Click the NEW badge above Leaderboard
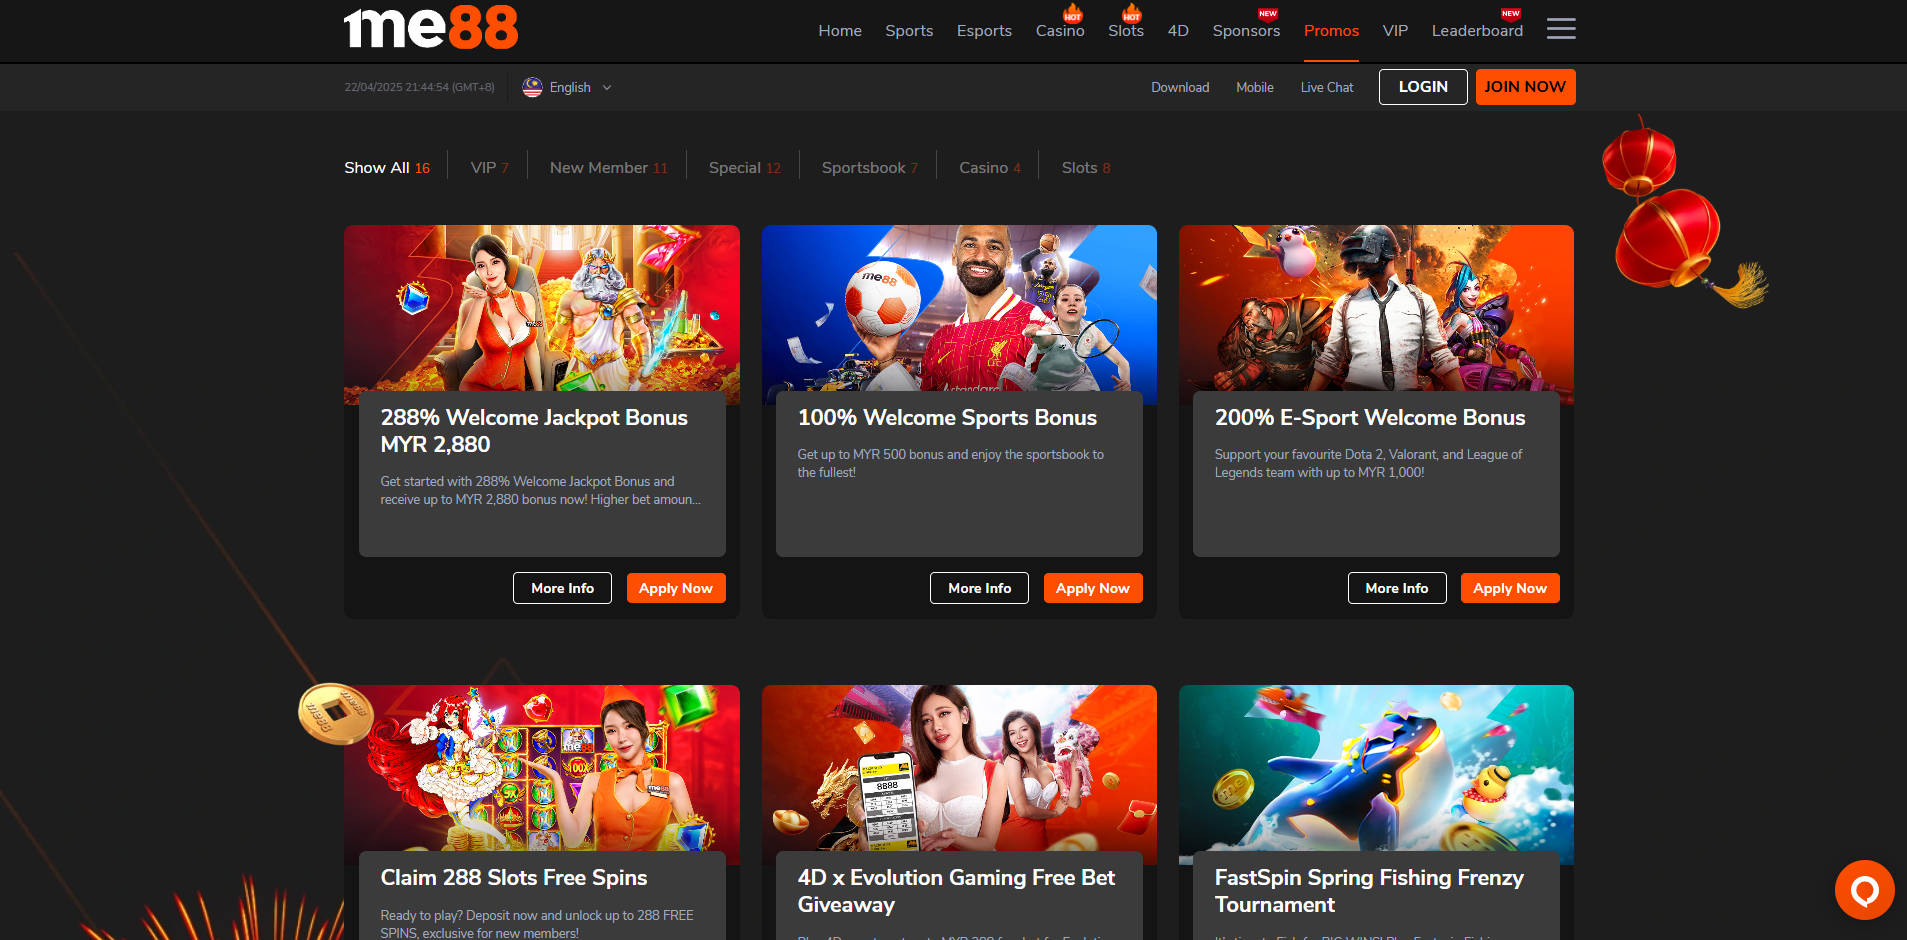Image resolution: width=1907 pixels, height=940 pixels. point(1509,15)
